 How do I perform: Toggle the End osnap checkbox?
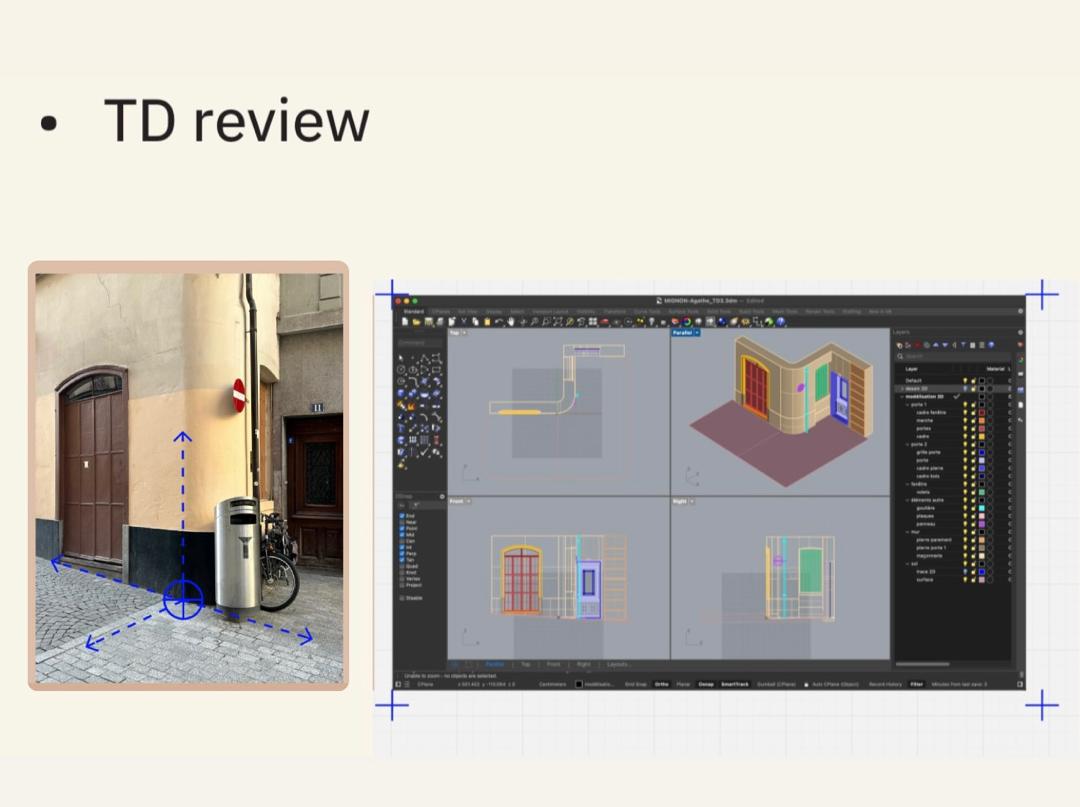(x=402, y=516)
